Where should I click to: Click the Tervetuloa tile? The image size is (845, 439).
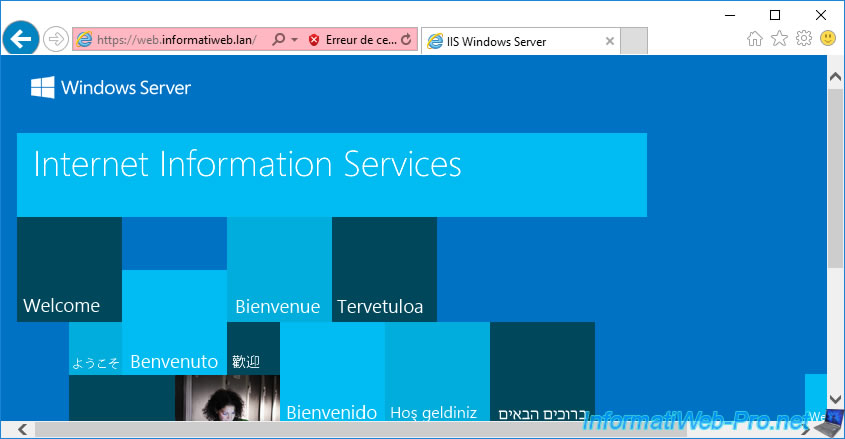(x=384, y=269)
